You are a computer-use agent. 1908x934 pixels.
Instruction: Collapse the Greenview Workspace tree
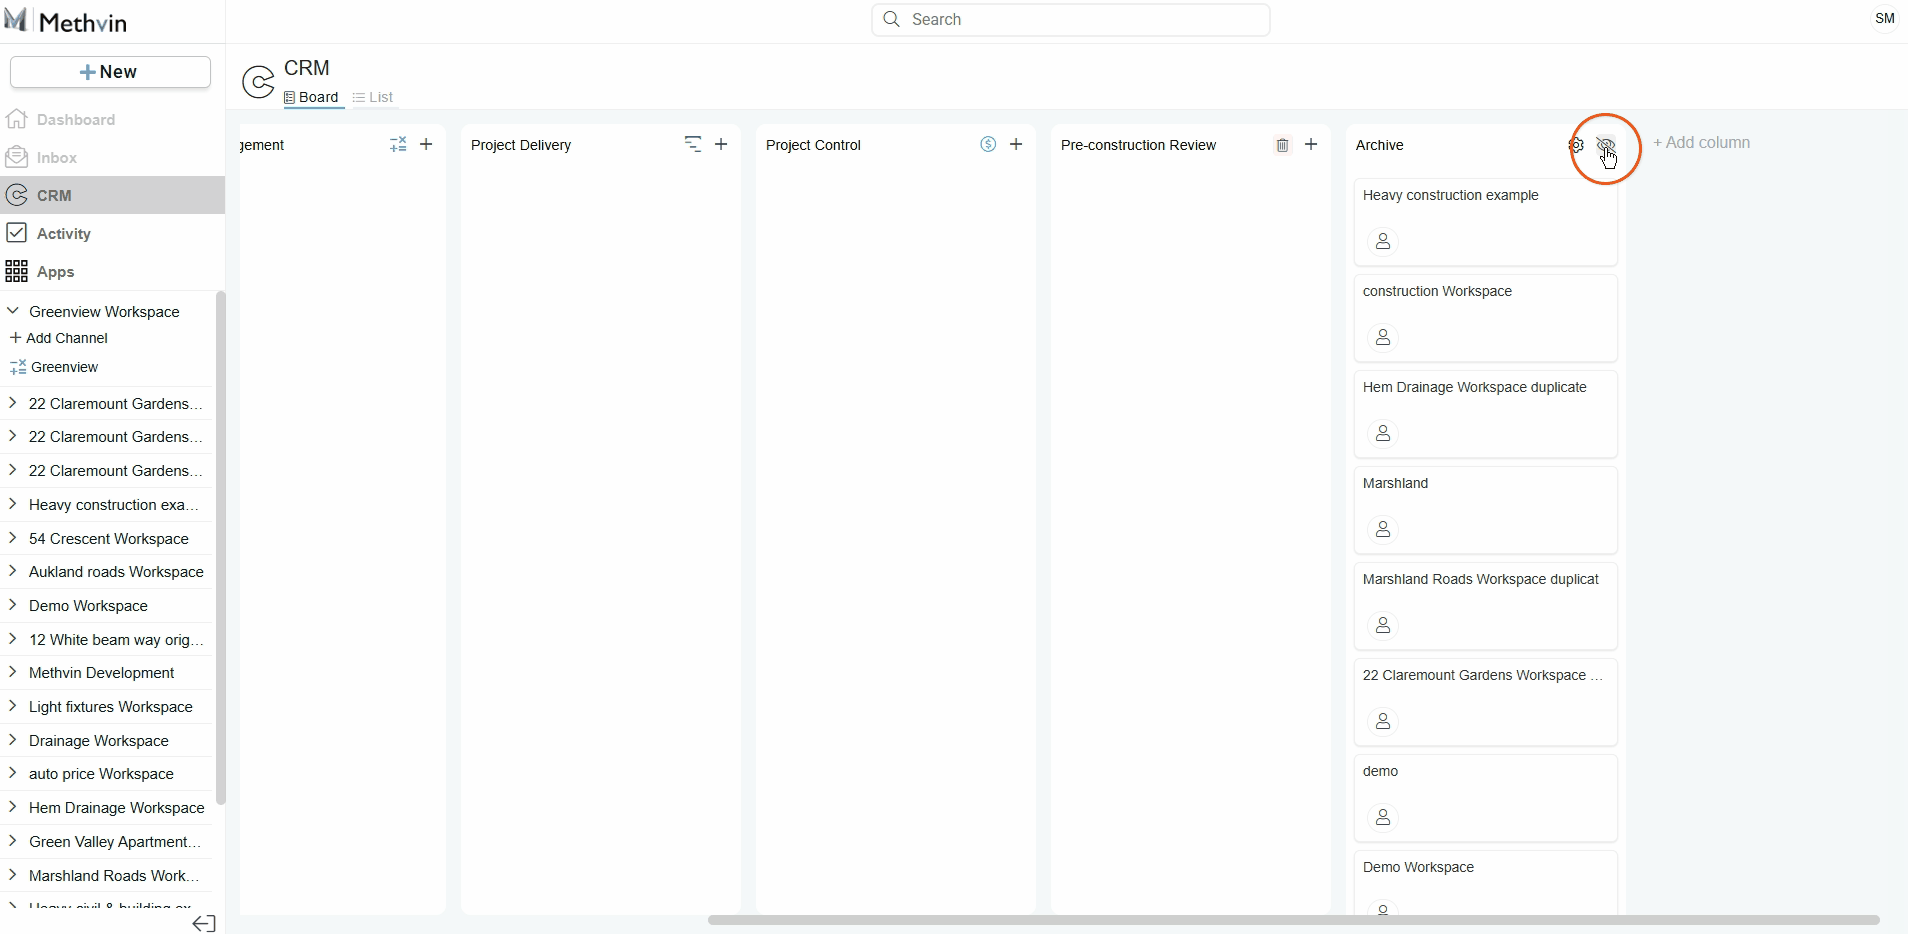[x=13, y=311]
